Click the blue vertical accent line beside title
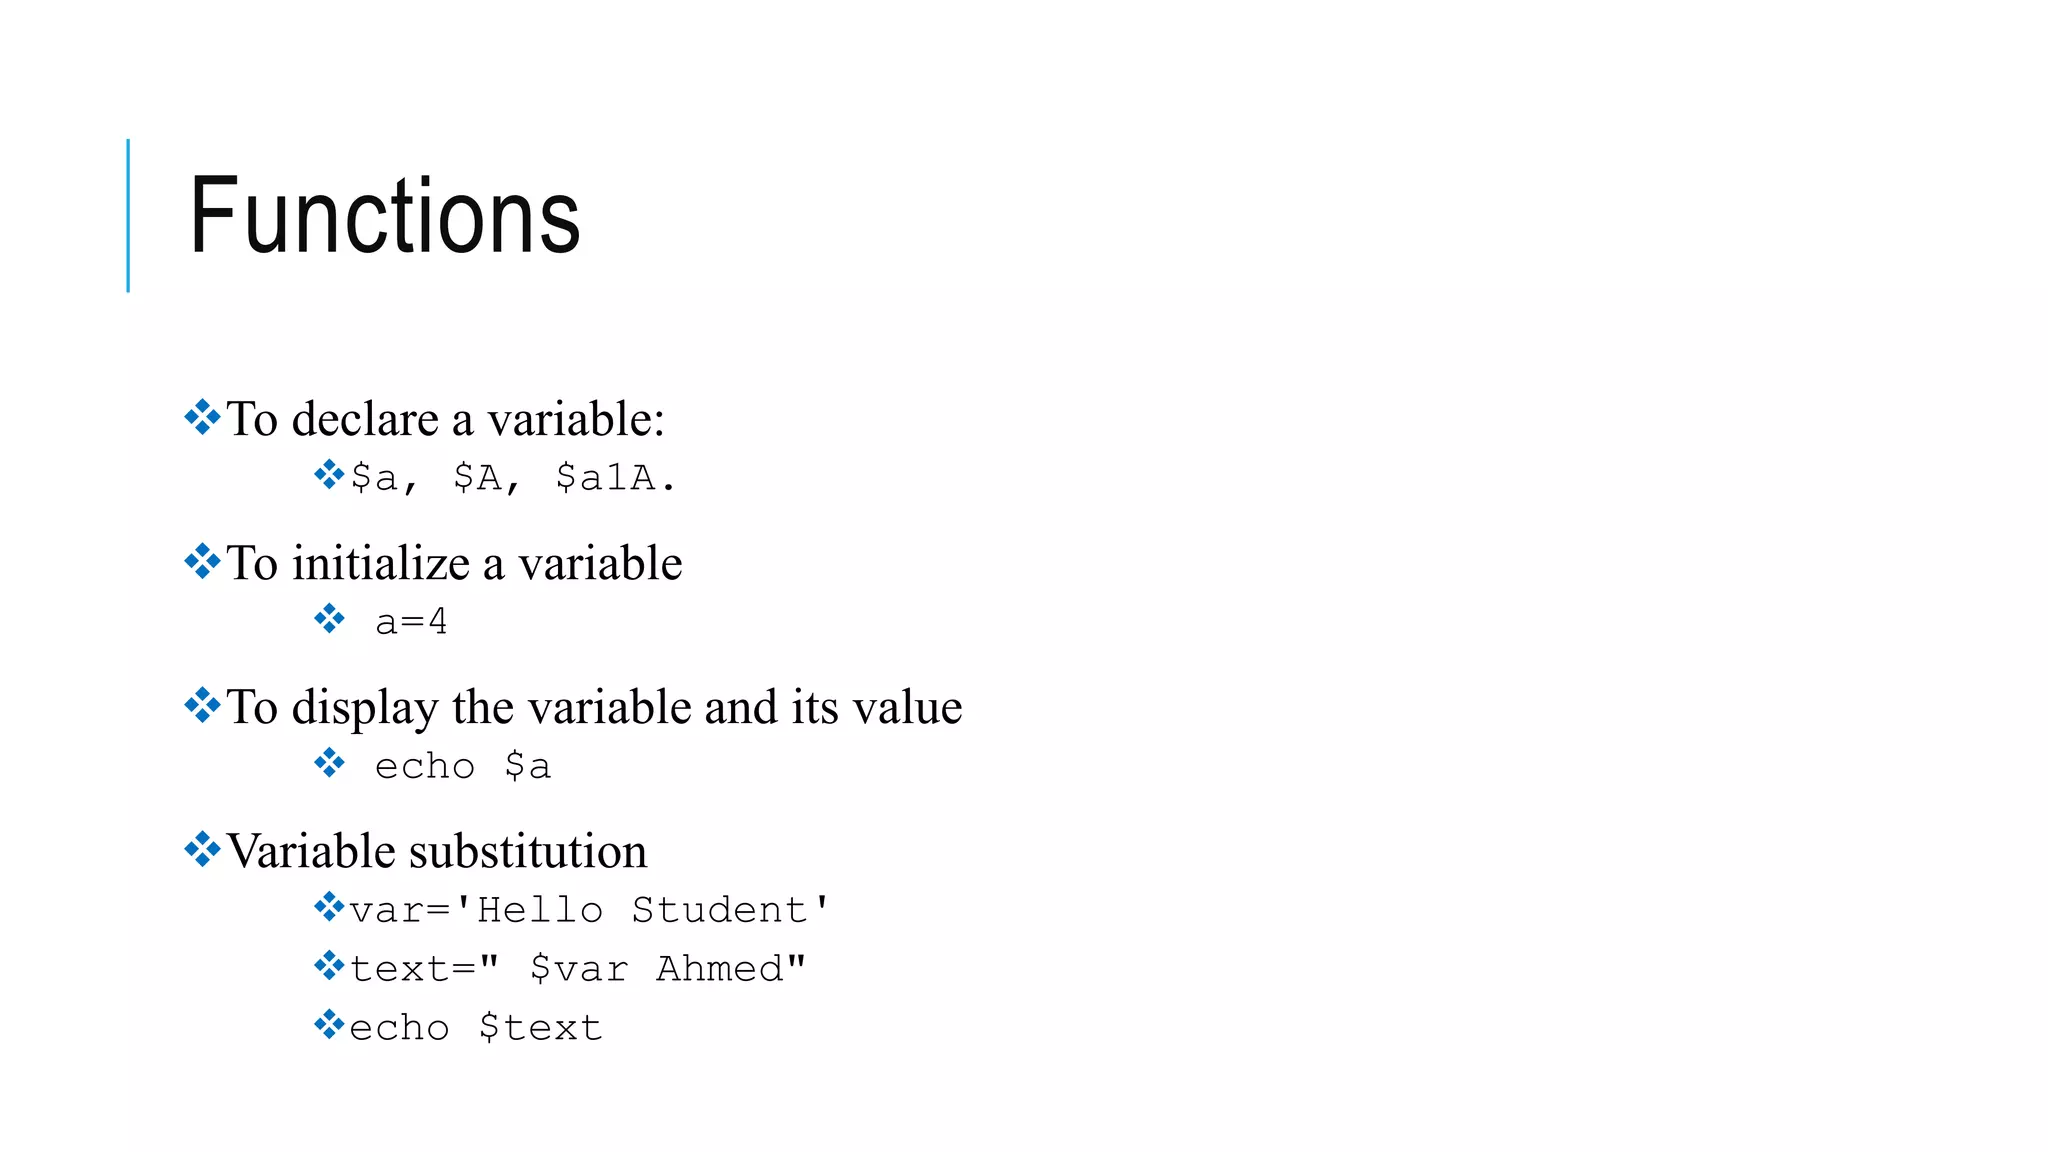Viewport: 2048px width, 1152px height. (x=128, y=215)
